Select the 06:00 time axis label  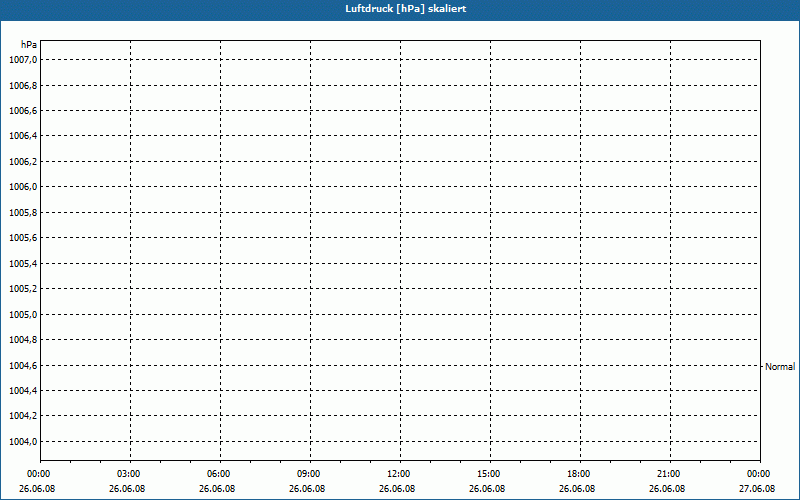pos(219,474)
